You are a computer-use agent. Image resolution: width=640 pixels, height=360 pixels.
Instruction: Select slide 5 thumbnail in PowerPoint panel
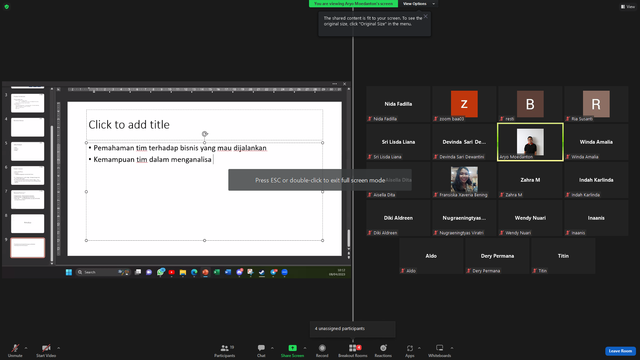27,151
